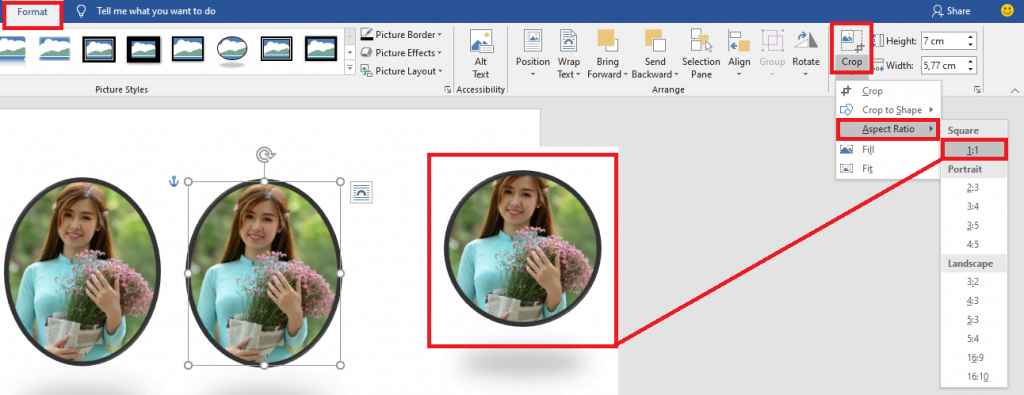Open the Format ribbon tab
This screenshot has height=395, width=1024.
click(33, 12)
